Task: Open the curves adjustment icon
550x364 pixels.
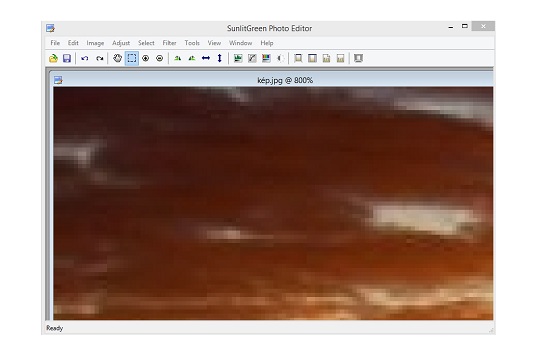Action: pos(252,58)
